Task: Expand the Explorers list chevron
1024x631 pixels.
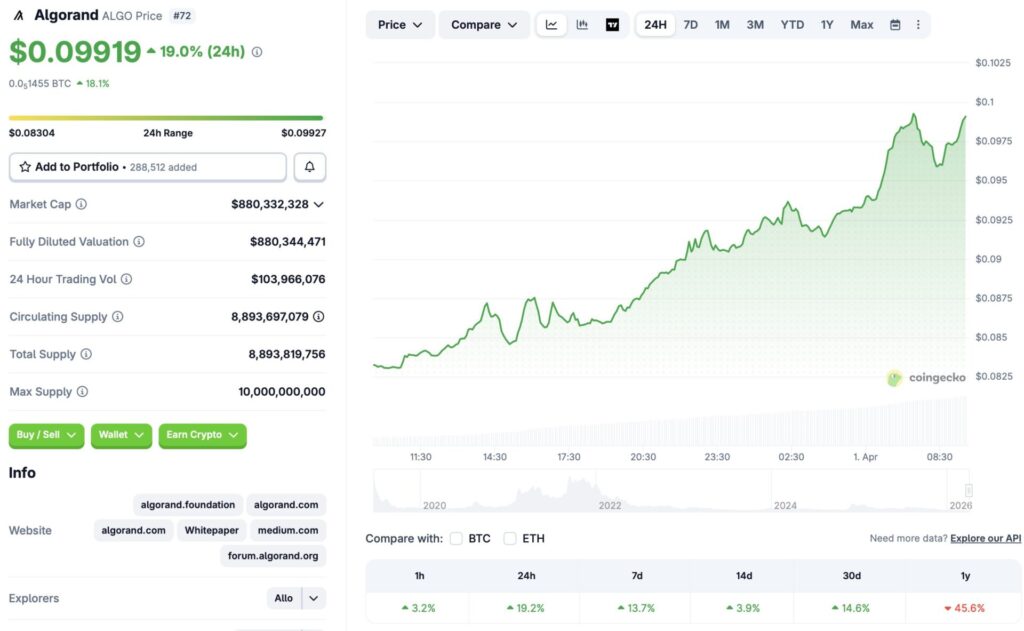Action: pyautogui.click(x=314, y=598)
